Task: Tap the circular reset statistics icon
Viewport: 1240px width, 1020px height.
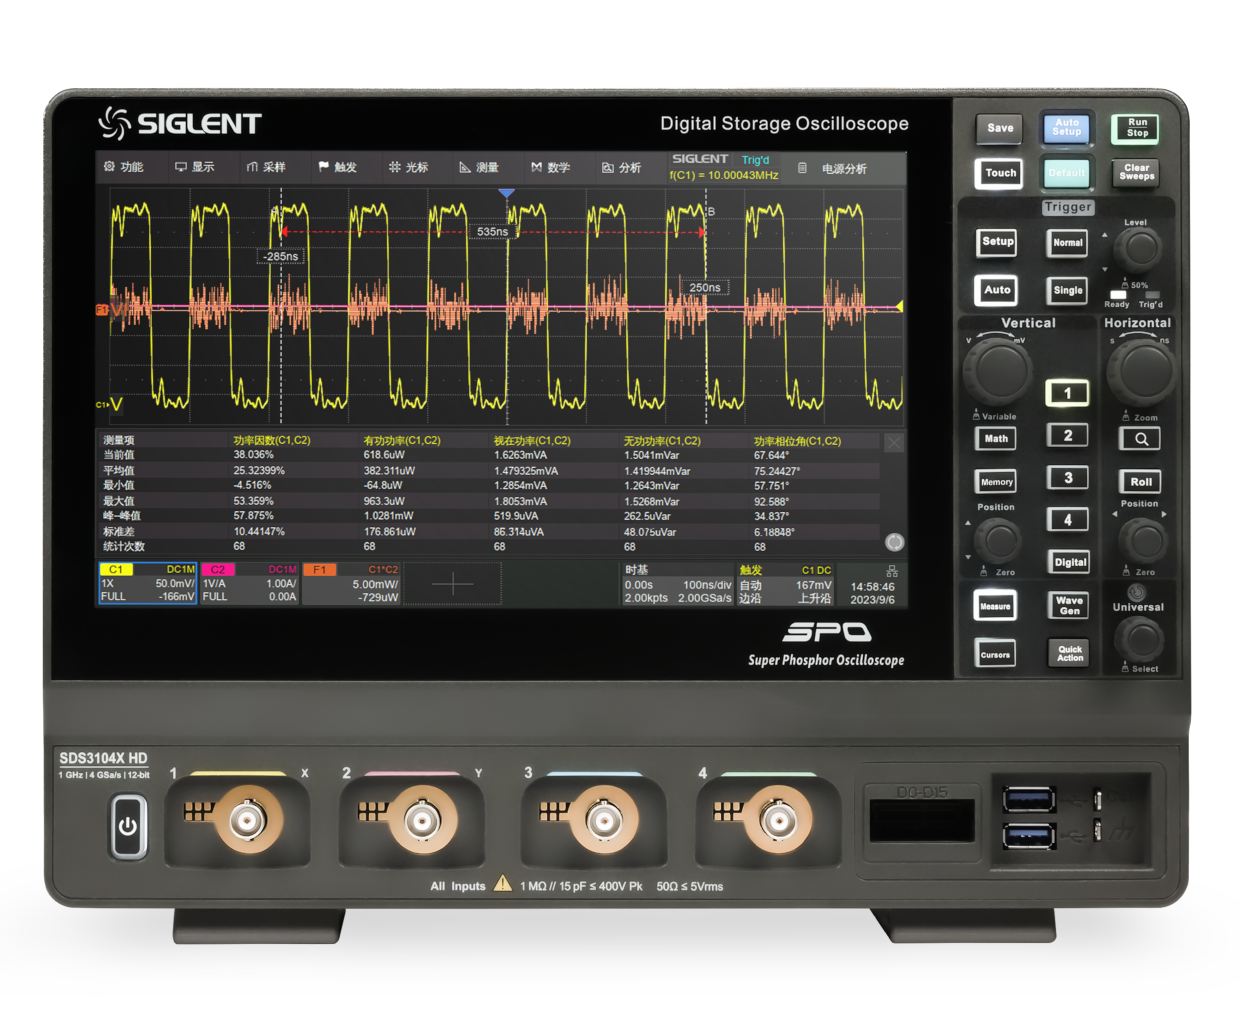Action: (x=894, y=542)
